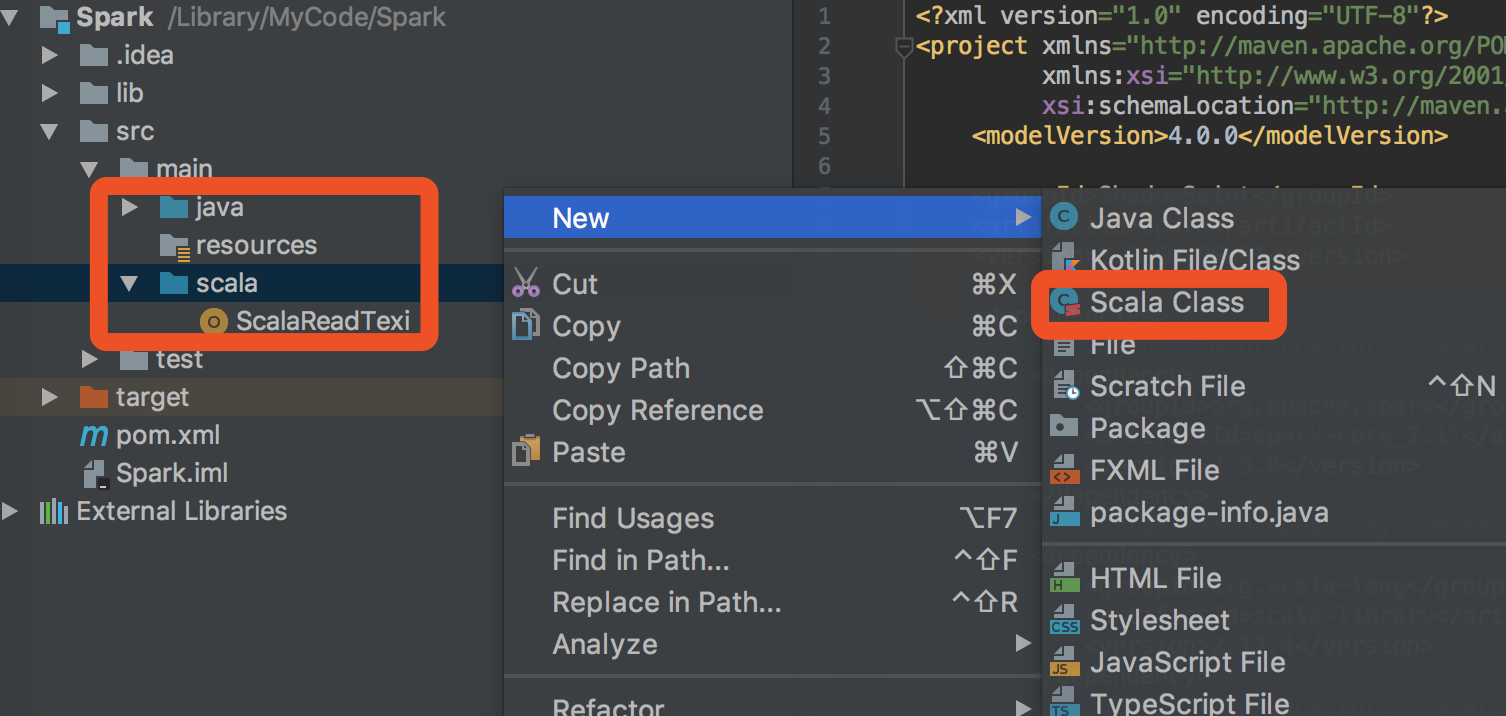Expand the java folder arrow

[130, 207]
